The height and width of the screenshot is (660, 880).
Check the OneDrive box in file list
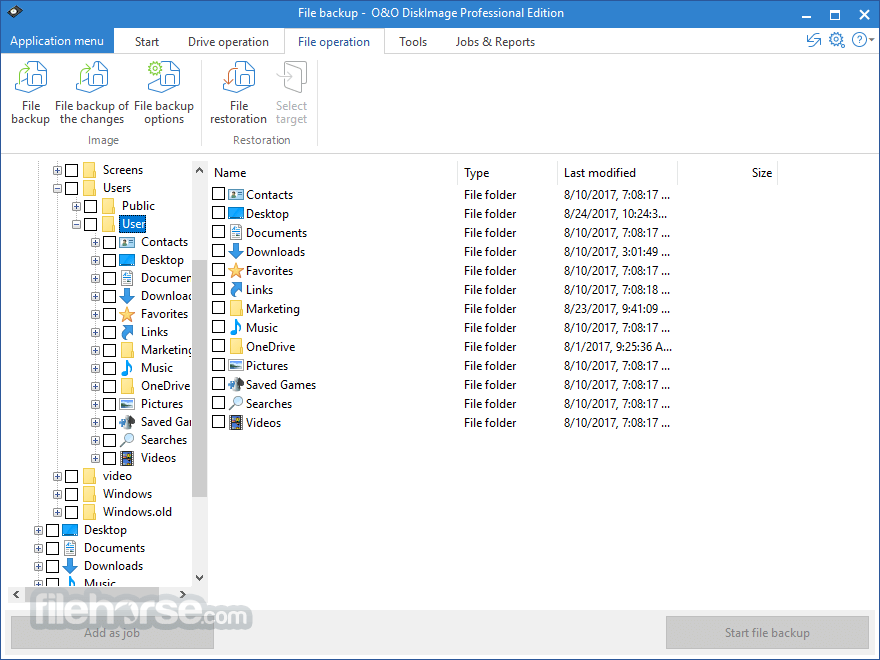click(218, 346)
